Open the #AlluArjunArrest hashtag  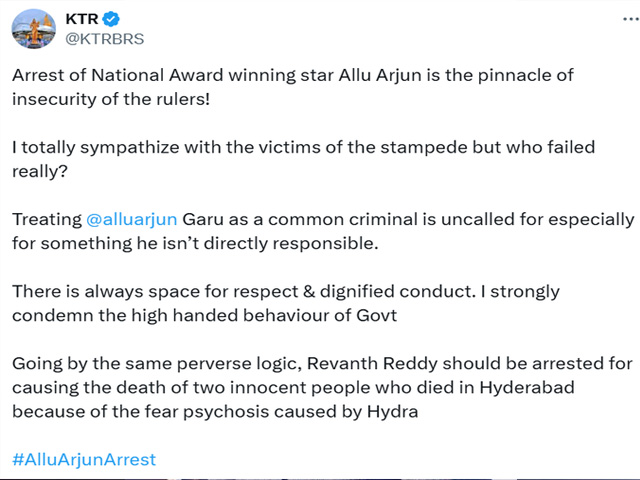coord(84,460)
